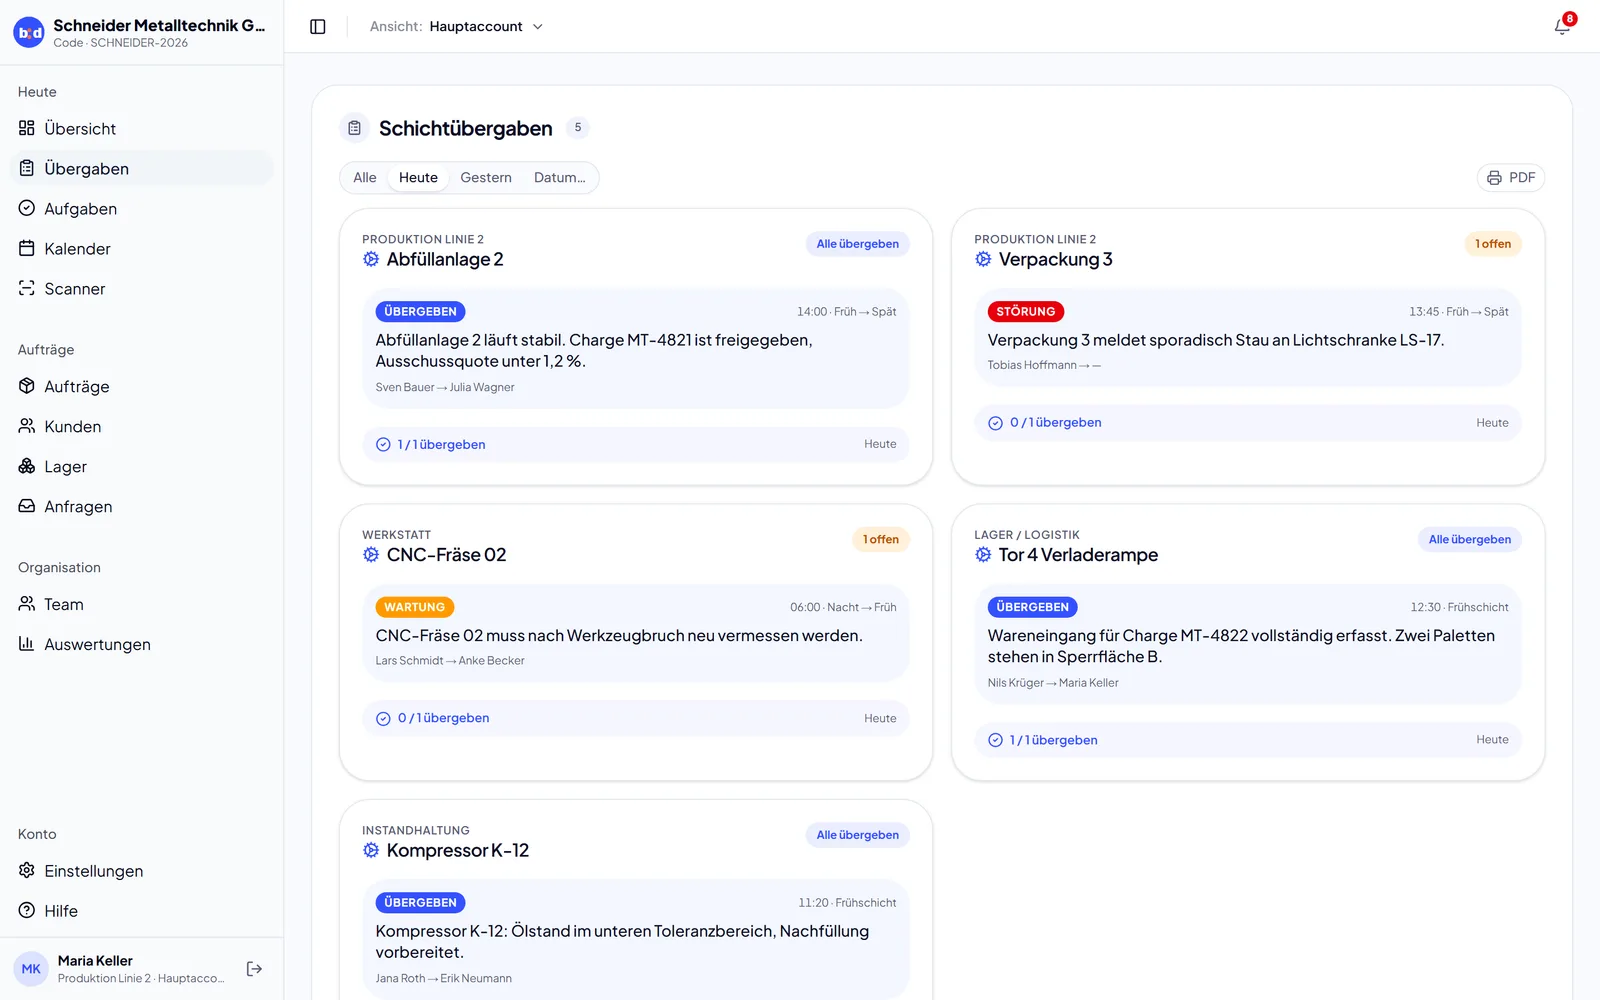
Task: Go to Aufgaben in the sidebar
Action: click(x=141, y=208)
